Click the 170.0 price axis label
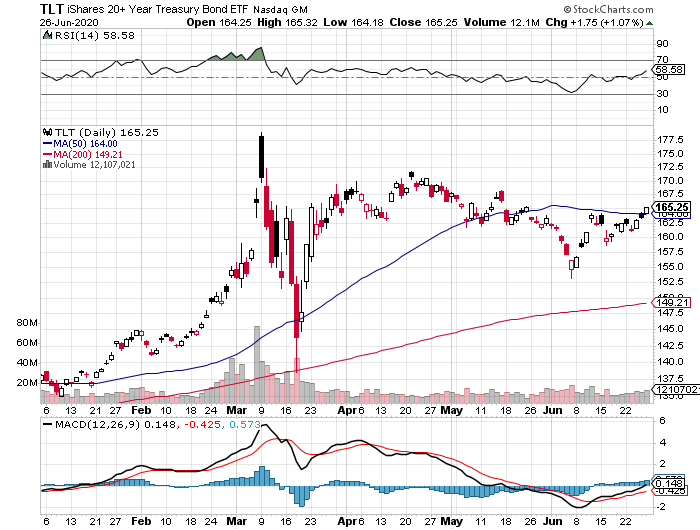Screen dimensions: 700x530 coord(670,180)
